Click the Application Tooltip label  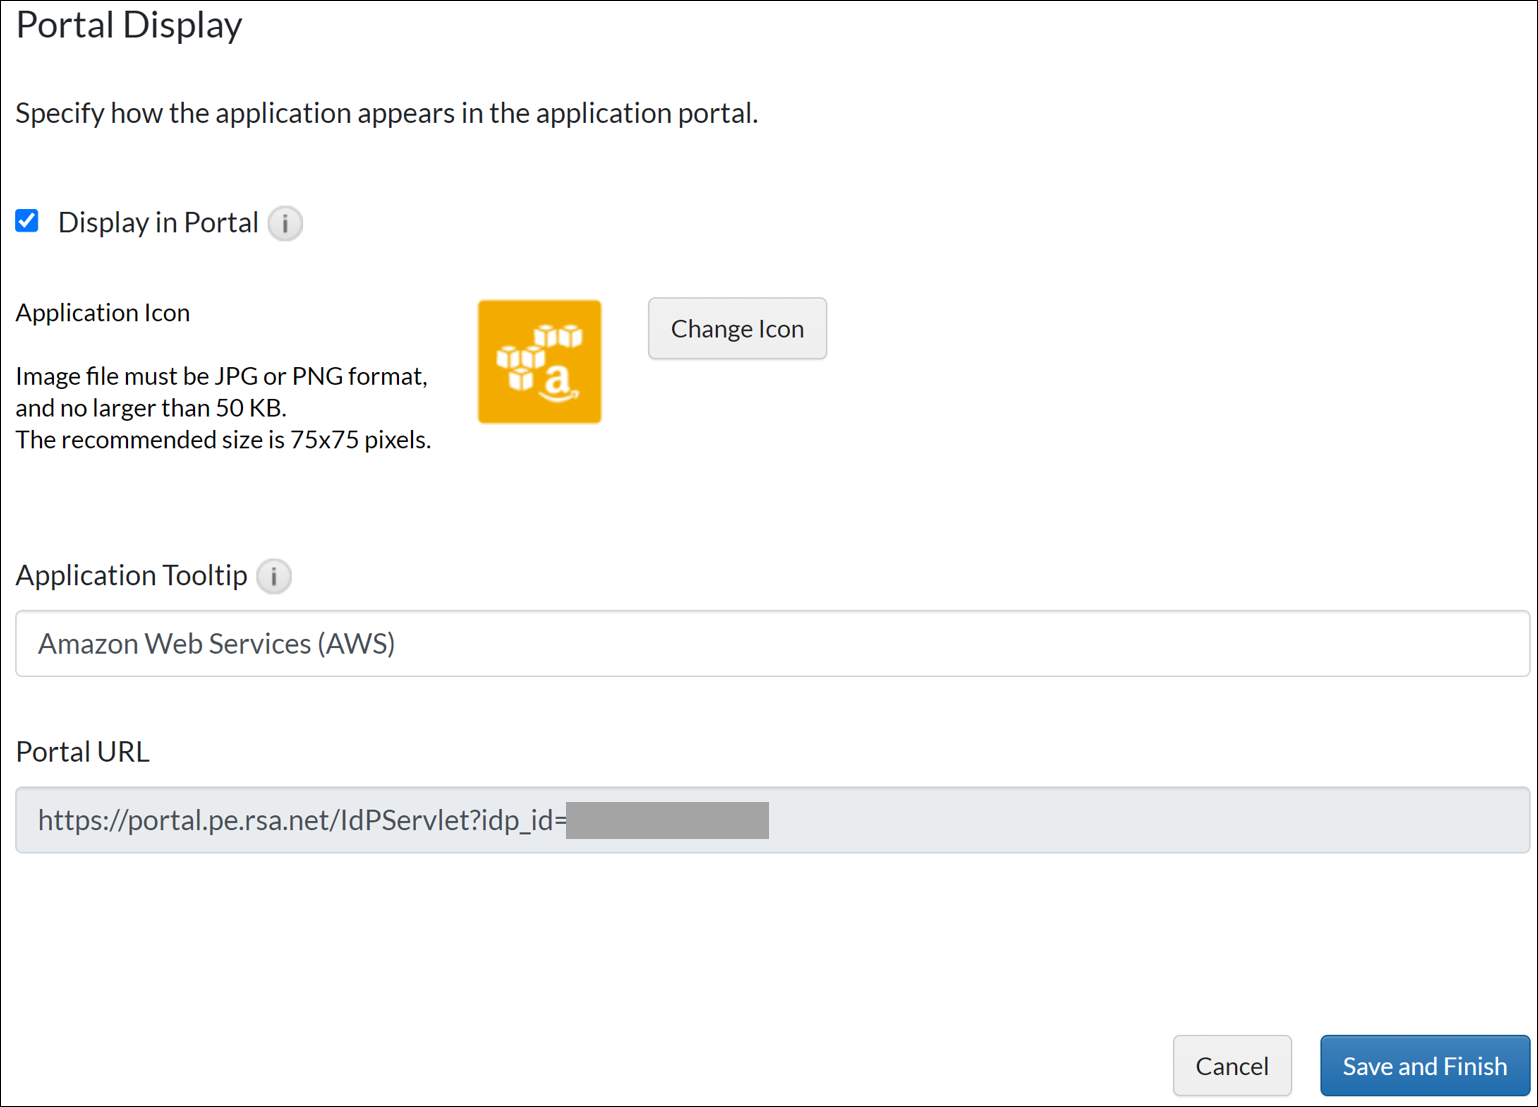(x=131, y=576)
